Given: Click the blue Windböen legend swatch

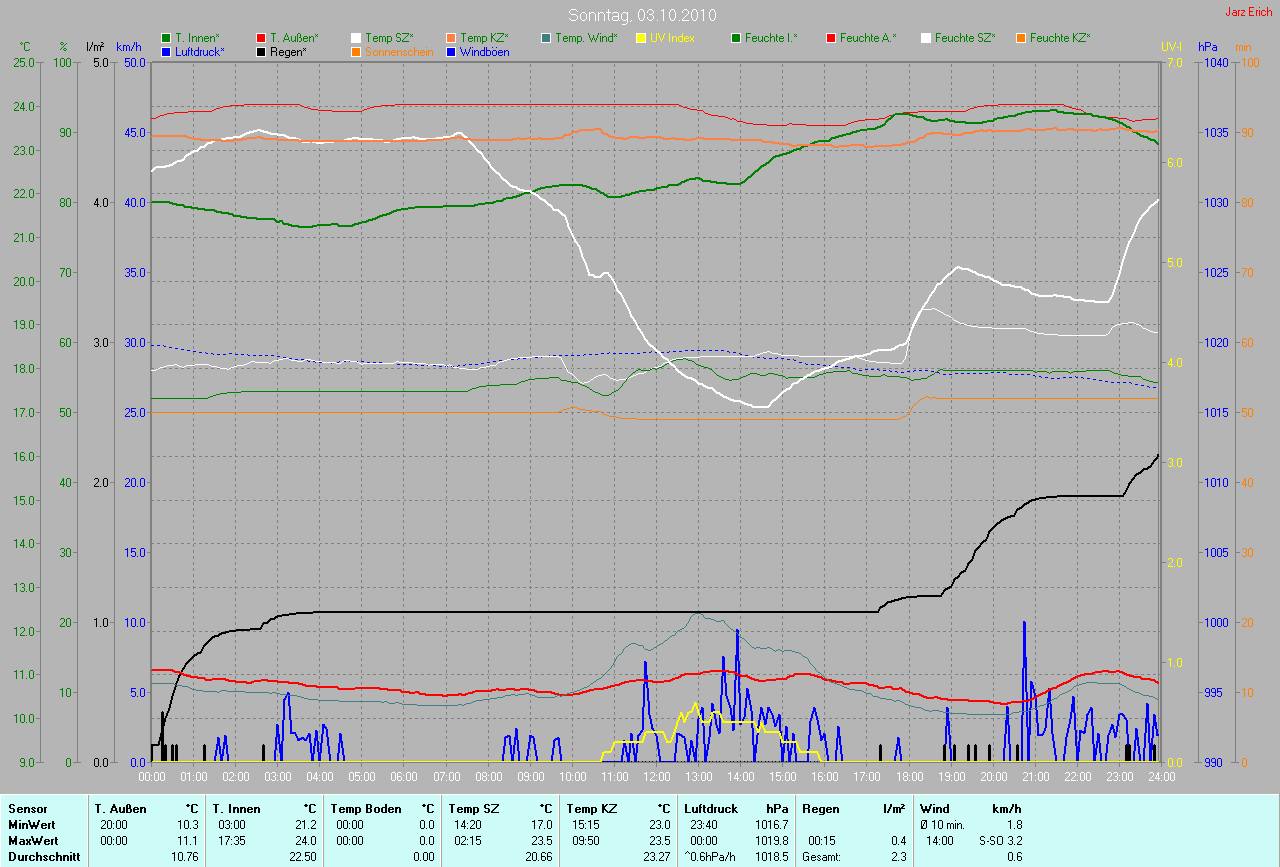Looking at the screenshot, I should 450,51.
